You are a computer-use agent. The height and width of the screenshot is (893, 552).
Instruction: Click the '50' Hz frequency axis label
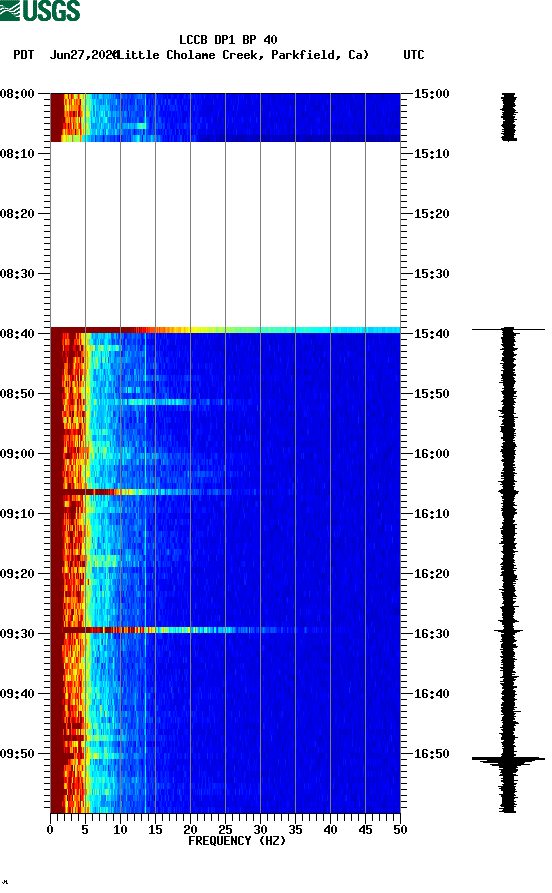[400, 830]
